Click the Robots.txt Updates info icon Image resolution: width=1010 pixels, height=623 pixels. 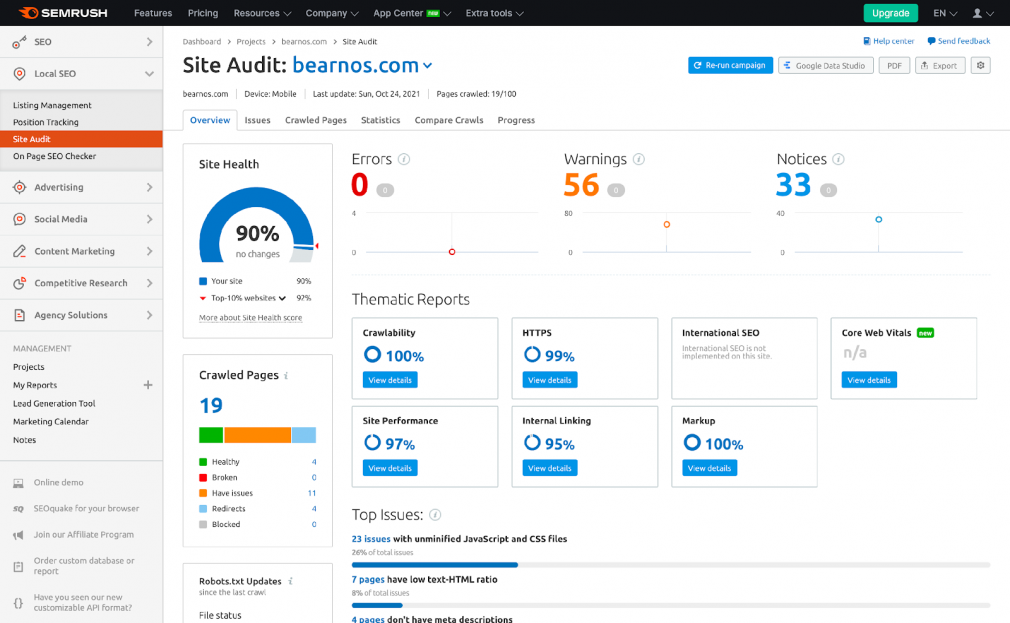tap(291, 581)
